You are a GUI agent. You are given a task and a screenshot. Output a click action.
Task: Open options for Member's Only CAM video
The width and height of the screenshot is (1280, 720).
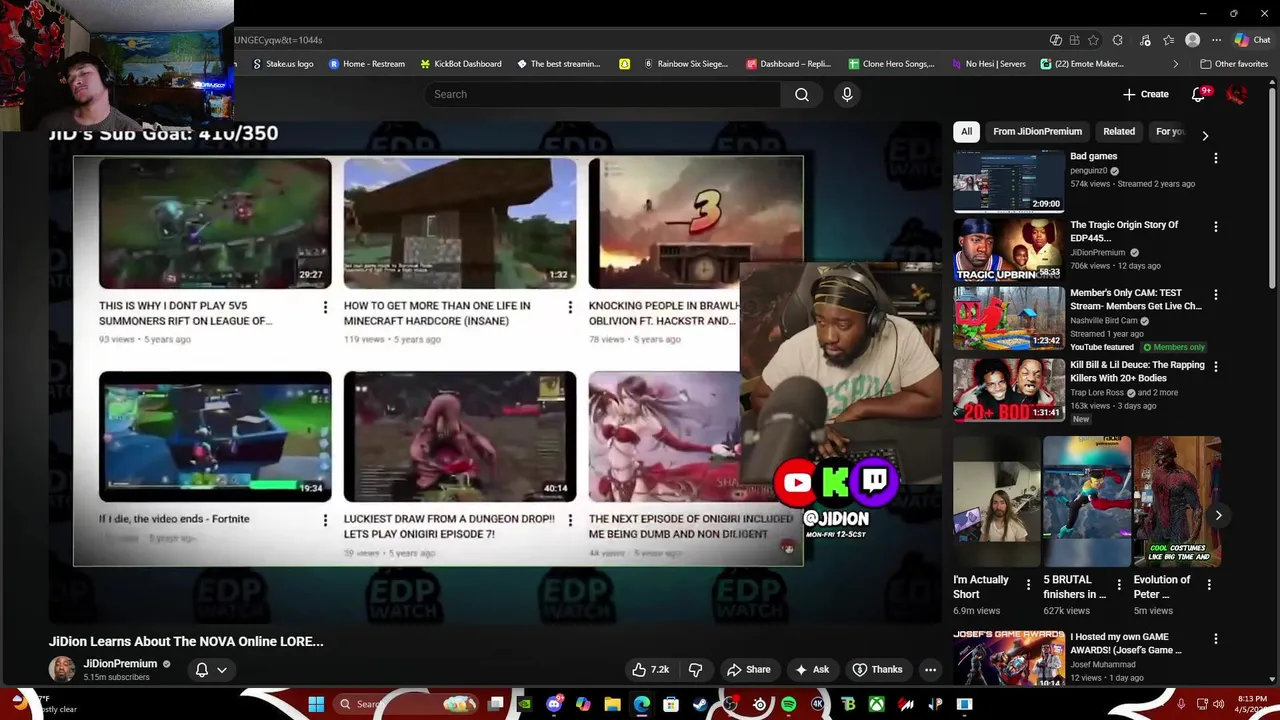click(x=1216, y=295)
